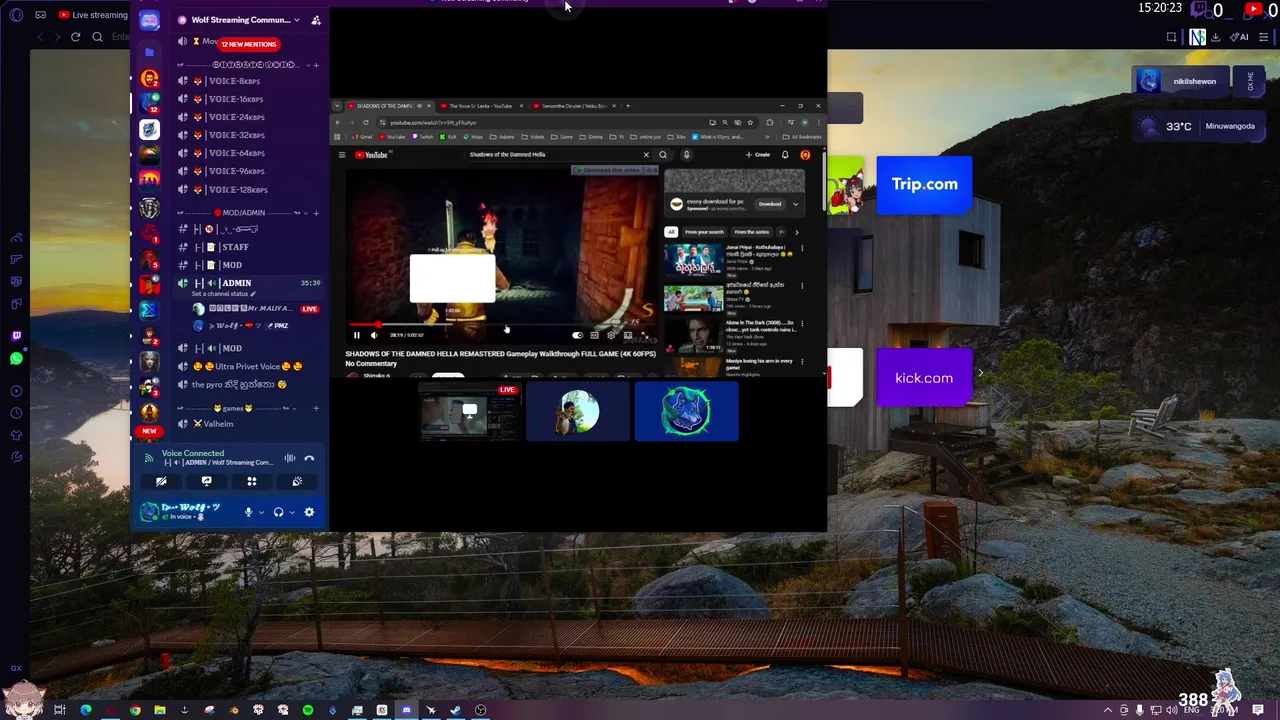This screenshot has height=720, width=1280.
Task: Click the 12 New Mentions badge
Action: coord(248,44)
